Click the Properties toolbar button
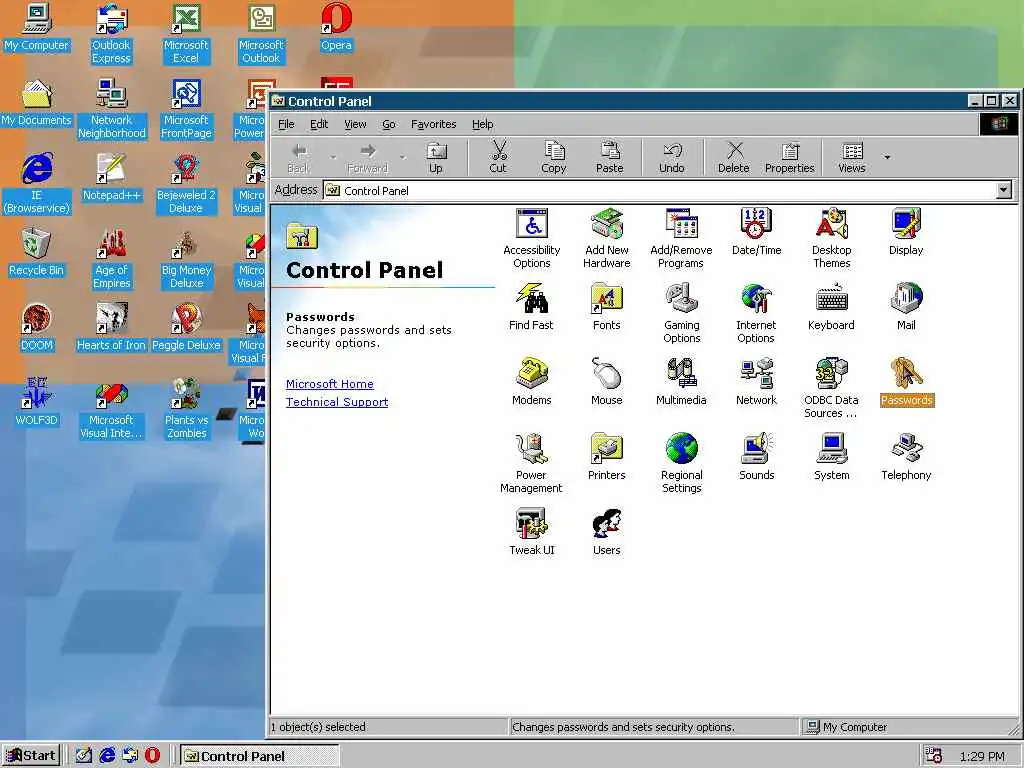Image resolution: width=1024 pixels, height=768 pixels. pyautogui.click(x=790, y=158)
